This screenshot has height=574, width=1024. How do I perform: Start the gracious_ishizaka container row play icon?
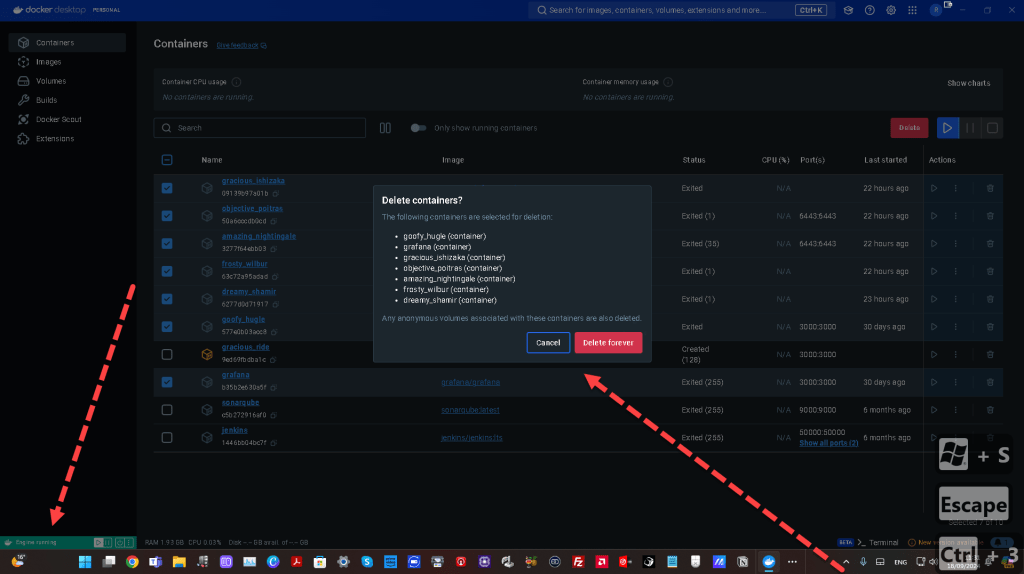click(x=934, y=188)
